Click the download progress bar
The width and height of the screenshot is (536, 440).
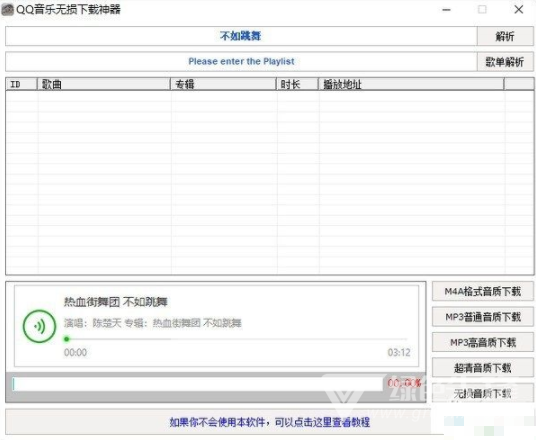(x=197, y=384)
